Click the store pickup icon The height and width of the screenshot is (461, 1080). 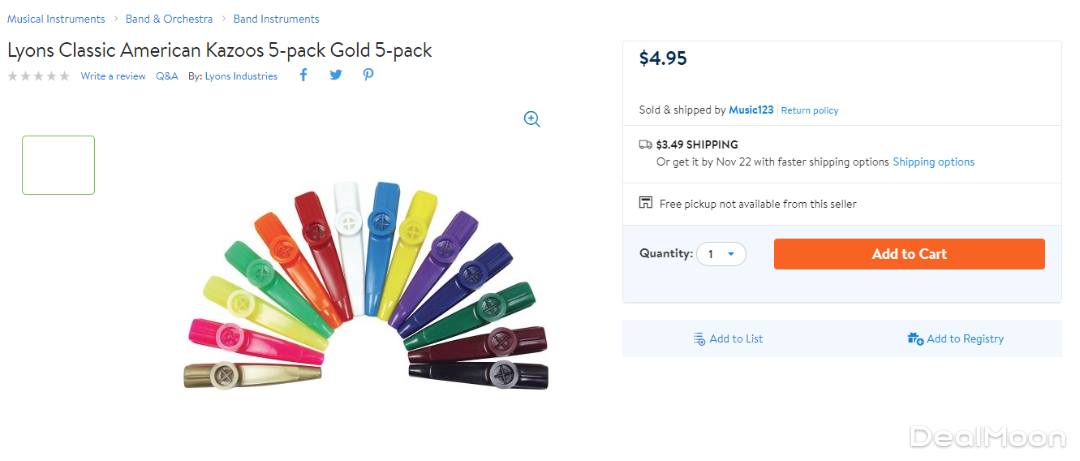646,203
